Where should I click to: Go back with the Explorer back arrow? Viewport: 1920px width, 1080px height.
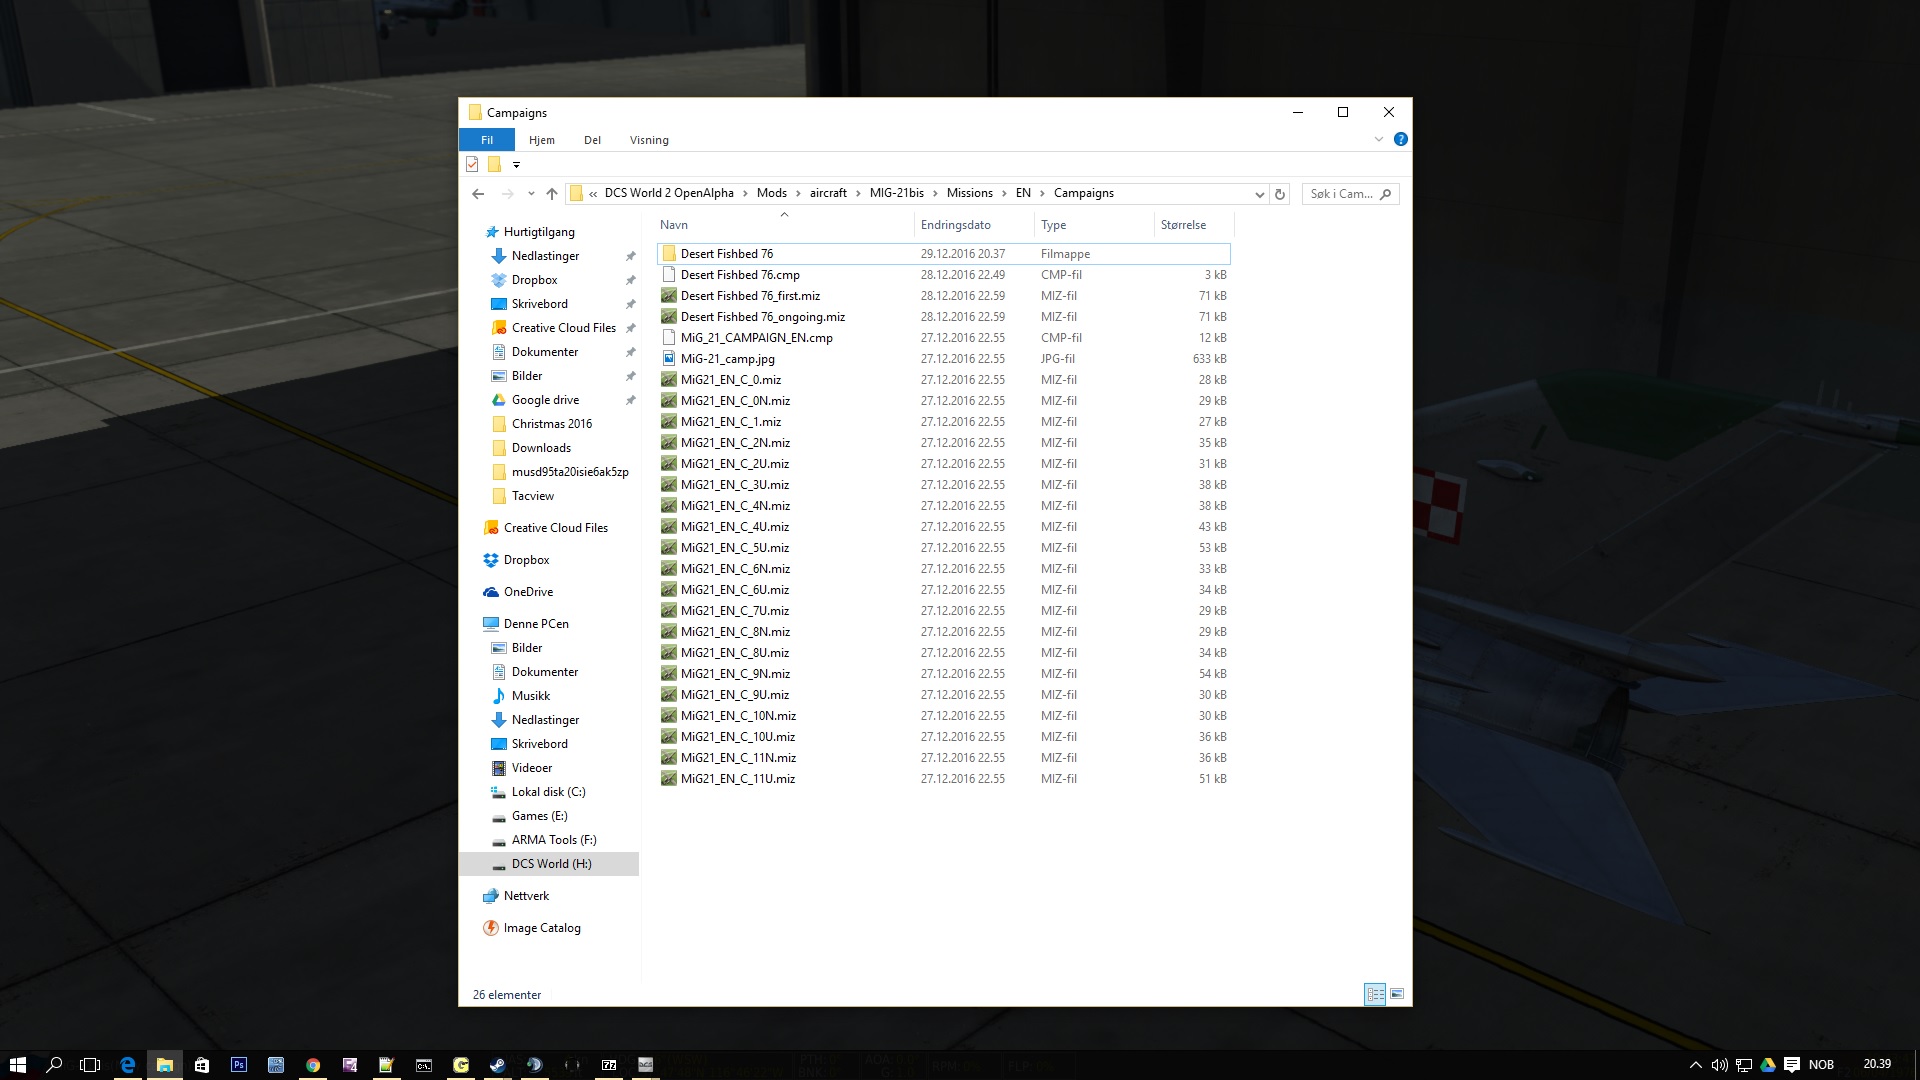pyautogui.click(x=478, y=194)
